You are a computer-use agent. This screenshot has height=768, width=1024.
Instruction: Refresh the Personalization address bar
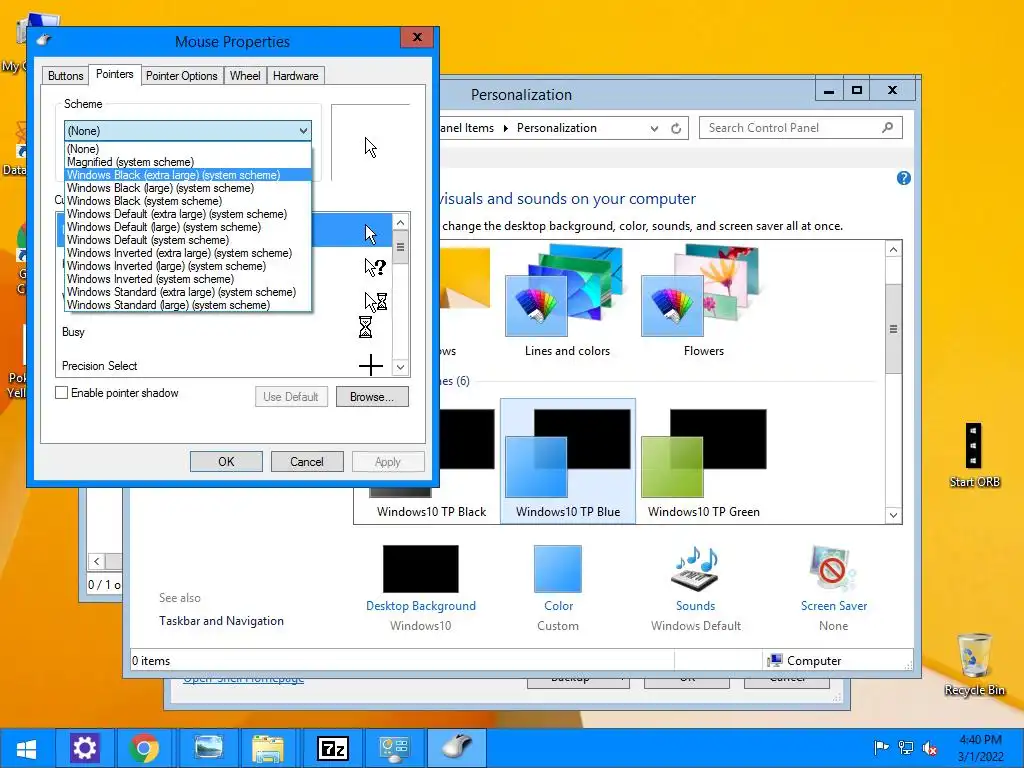(x=676, y=129)
